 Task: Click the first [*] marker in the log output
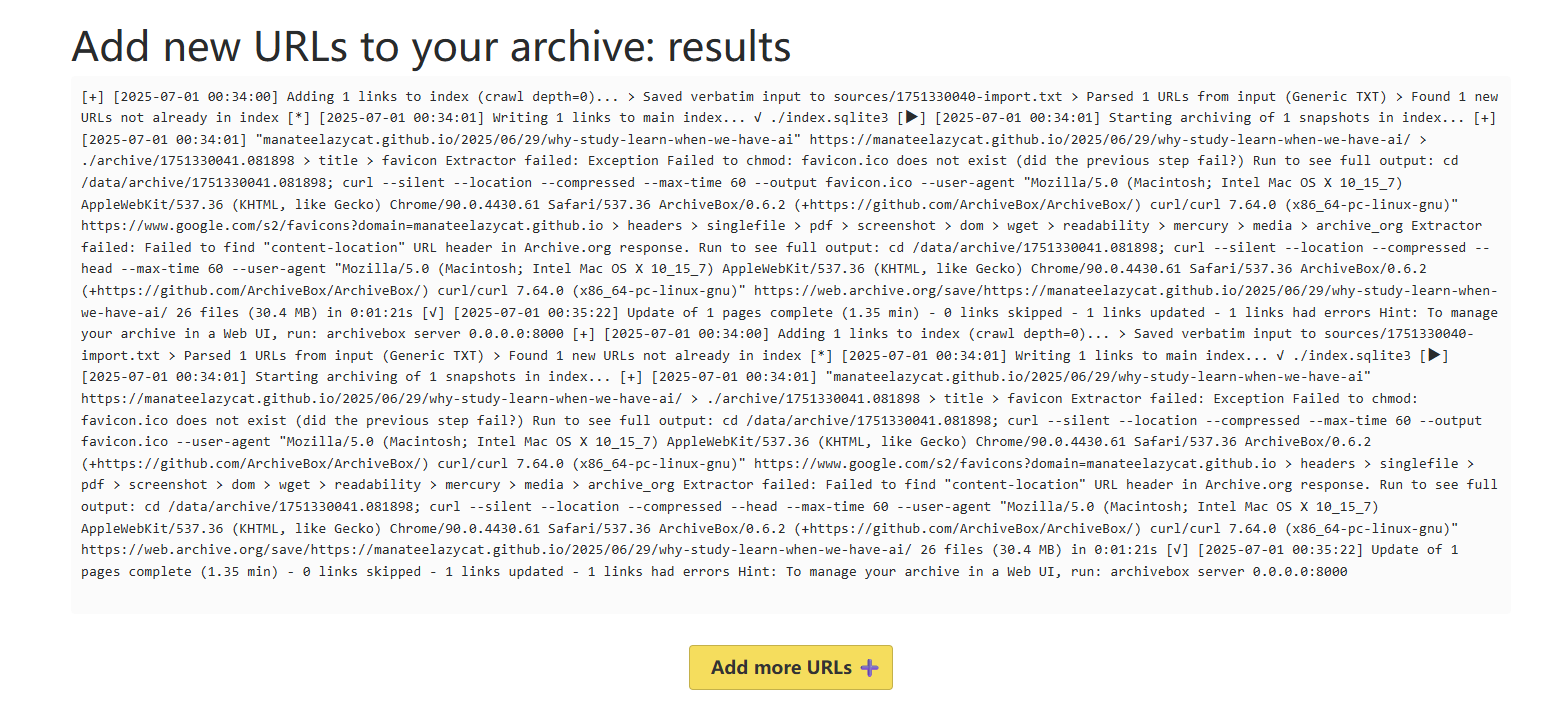(299, 118)
